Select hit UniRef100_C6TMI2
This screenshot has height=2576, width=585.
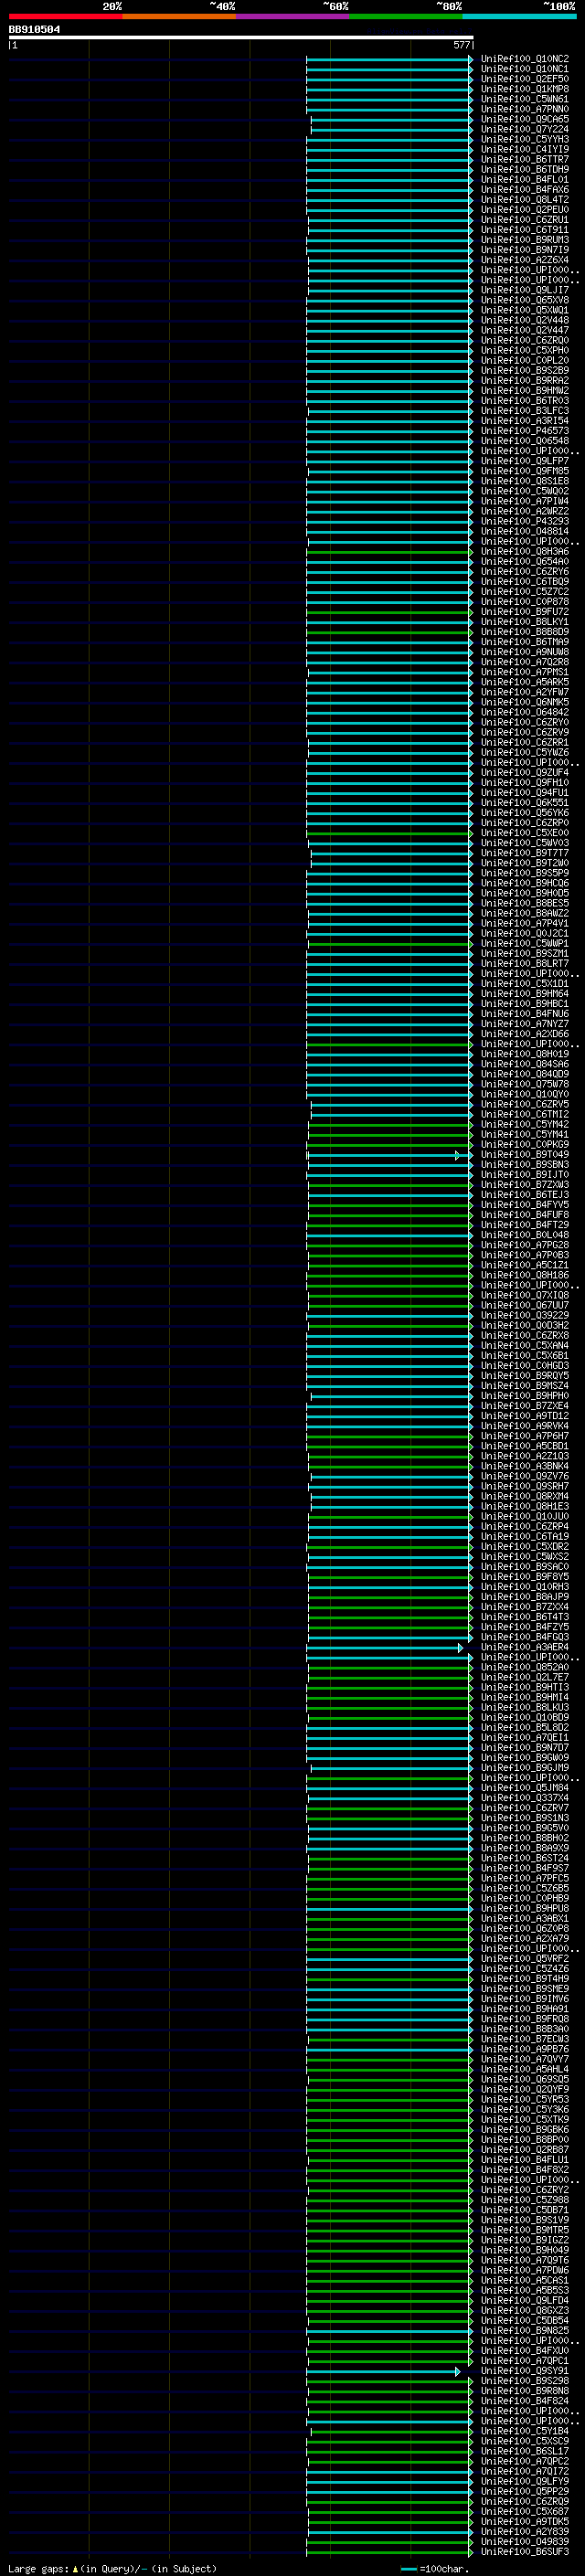click(524, 1114)
